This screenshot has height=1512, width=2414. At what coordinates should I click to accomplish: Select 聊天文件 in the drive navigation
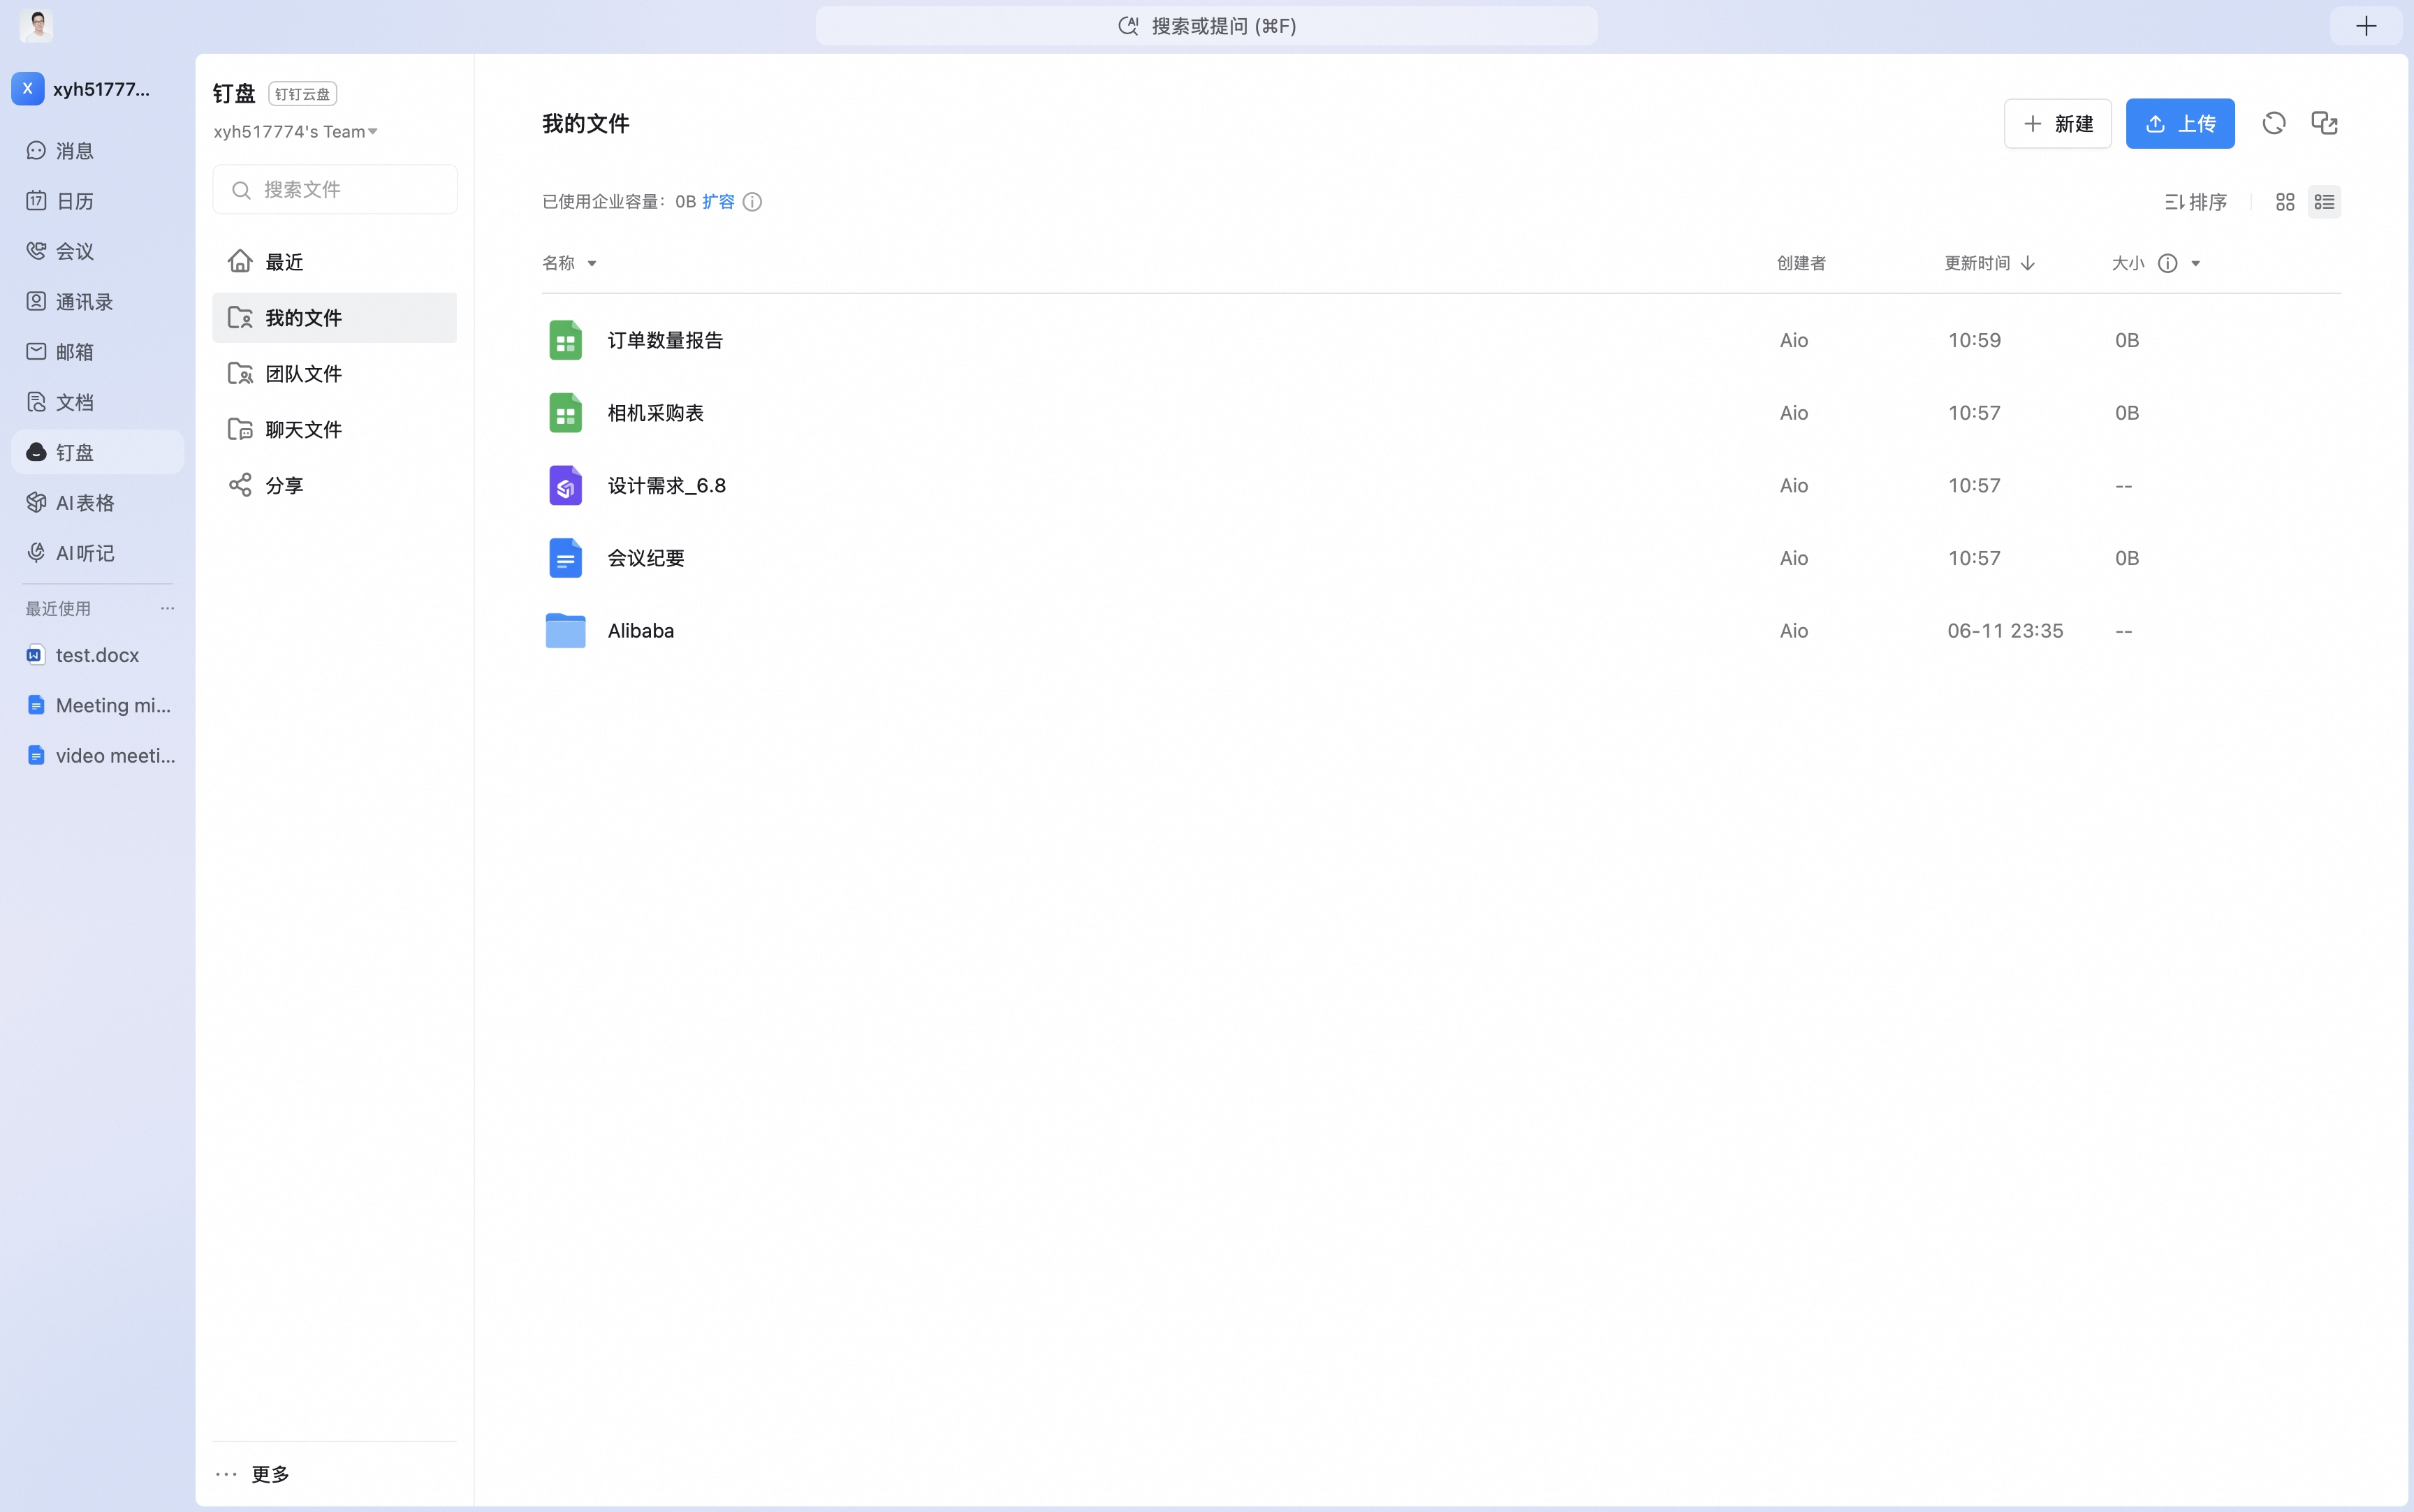click(334, 430)
